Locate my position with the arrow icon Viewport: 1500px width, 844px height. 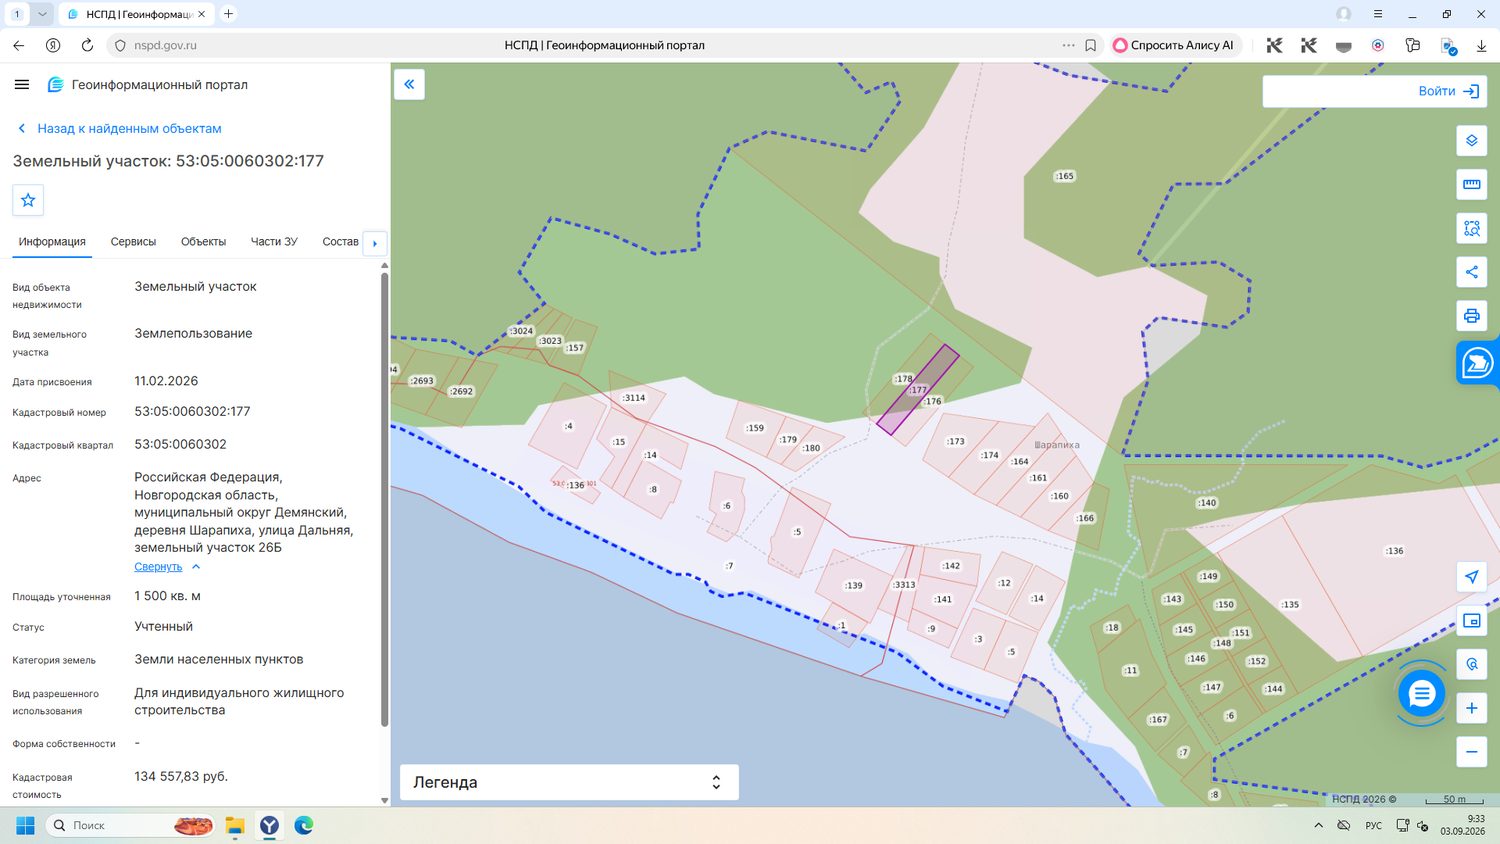coord(1471,577)
